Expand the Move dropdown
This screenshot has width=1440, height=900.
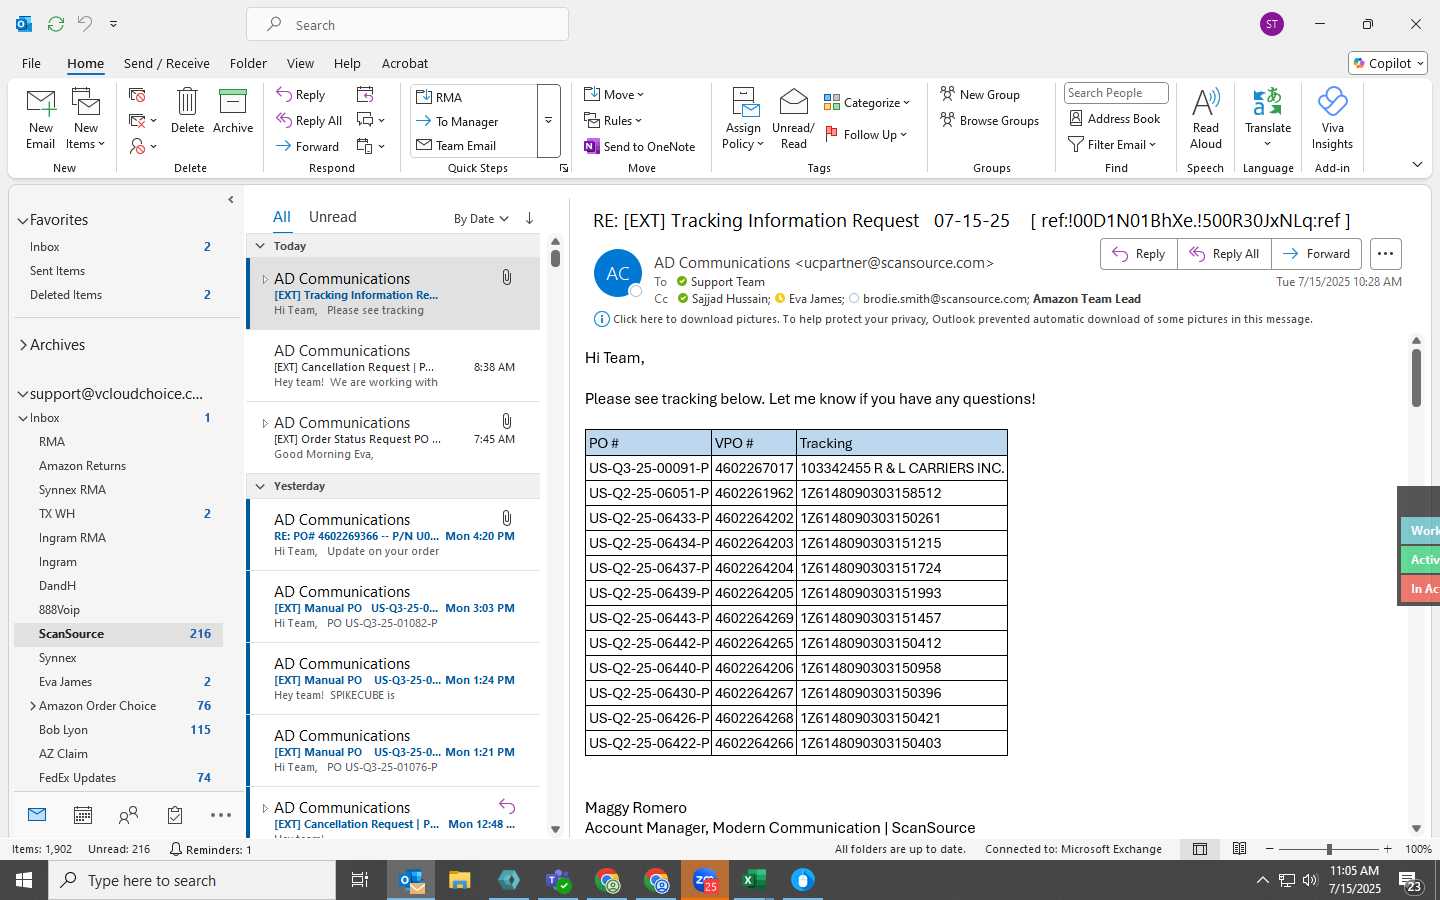point(614,94)
